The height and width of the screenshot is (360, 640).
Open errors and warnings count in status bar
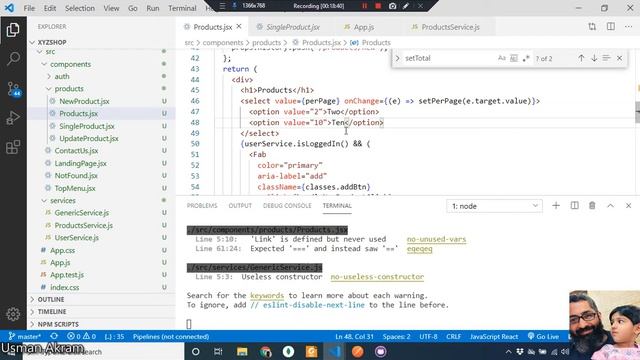81,337
